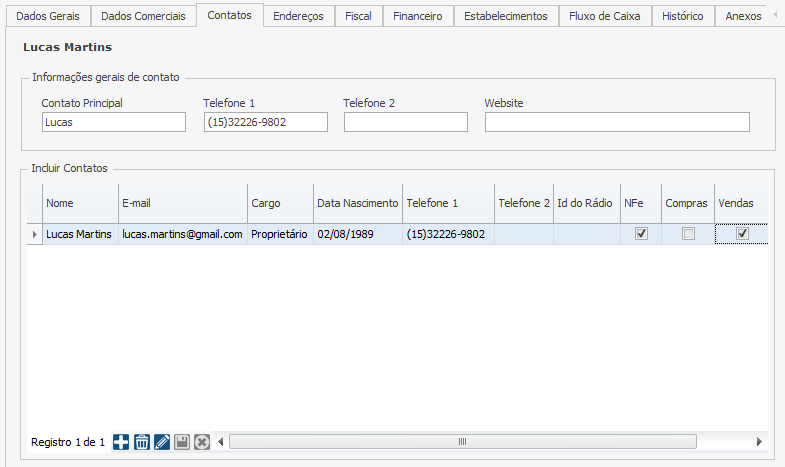Delete the contact using the trash icon
The image size is (785, 467).
[x=142, y=442]
